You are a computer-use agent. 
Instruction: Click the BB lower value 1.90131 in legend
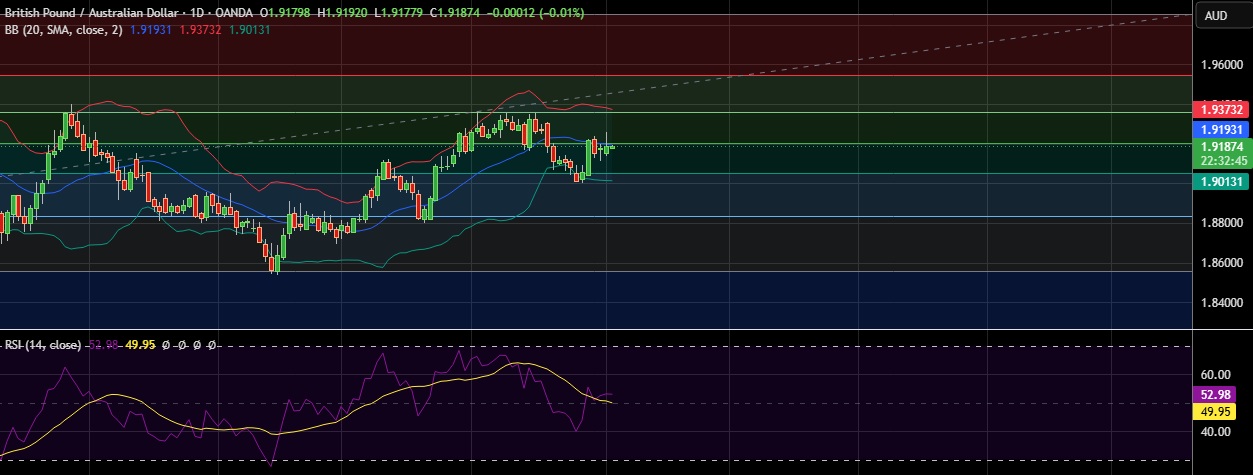(x=249, y=30)
